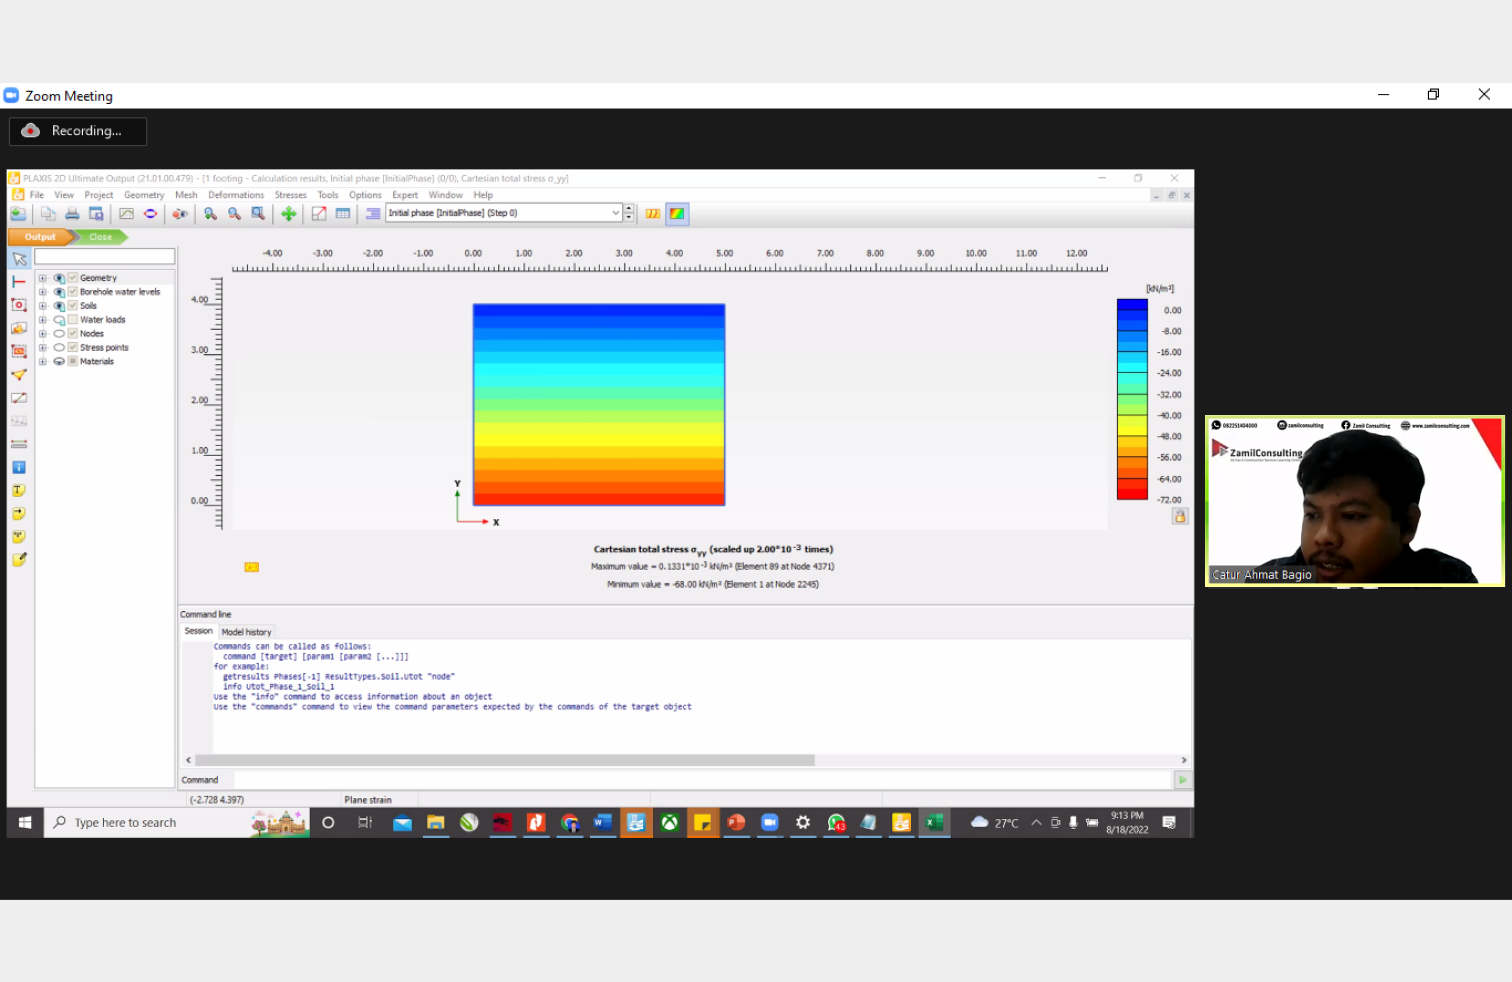Select the text annotation T tool
Viewport: 1512px width, 982px height.
[x=18, y=491]
